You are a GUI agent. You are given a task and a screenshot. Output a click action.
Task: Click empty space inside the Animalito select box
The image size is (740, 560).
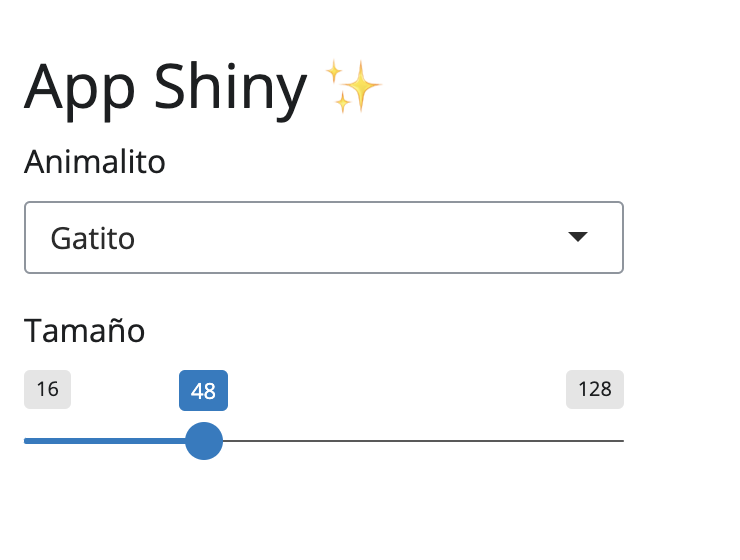pos(350,238)
